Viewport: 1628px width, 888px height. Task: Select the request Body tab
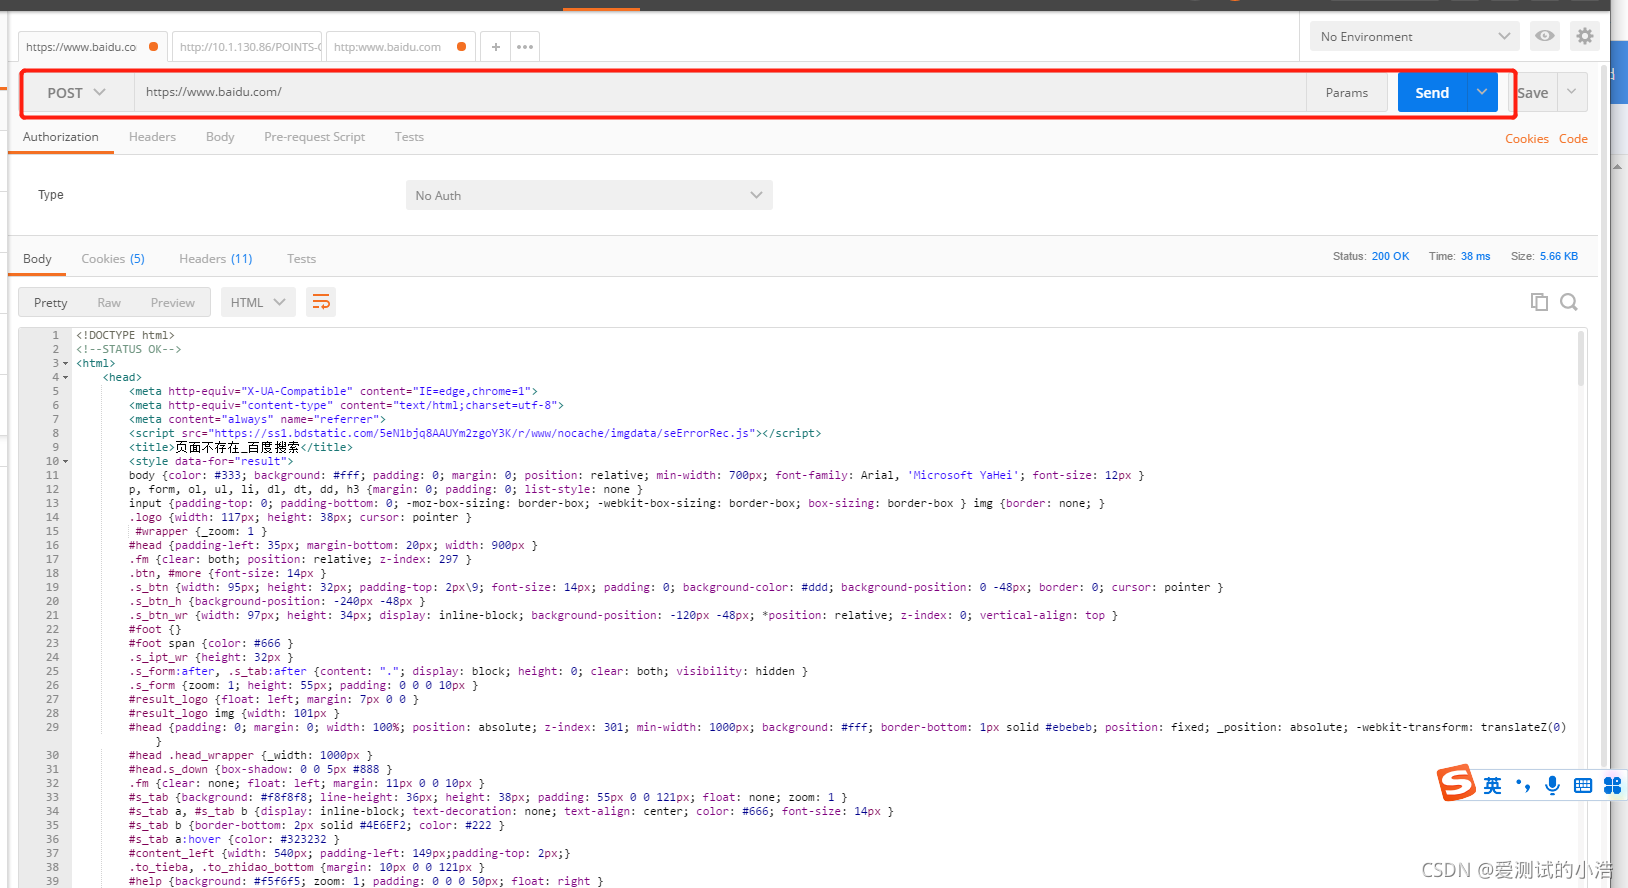point(220,137)
